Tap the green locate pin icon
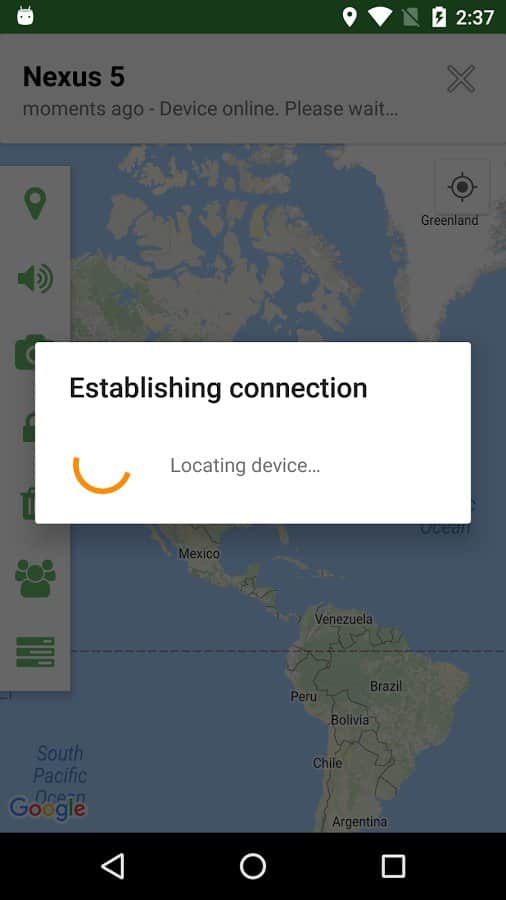Viewport: 506px width, 900px height. point(35,203)
